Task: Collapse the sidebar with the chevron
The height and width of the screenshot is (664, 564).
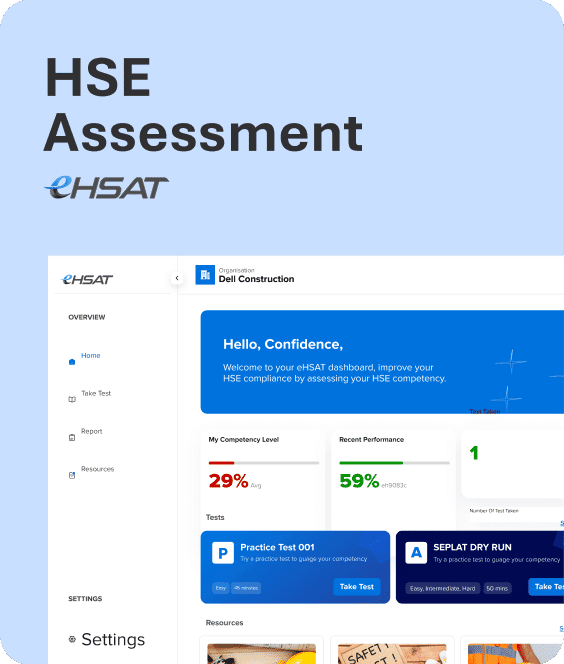Action: point(177,278)
